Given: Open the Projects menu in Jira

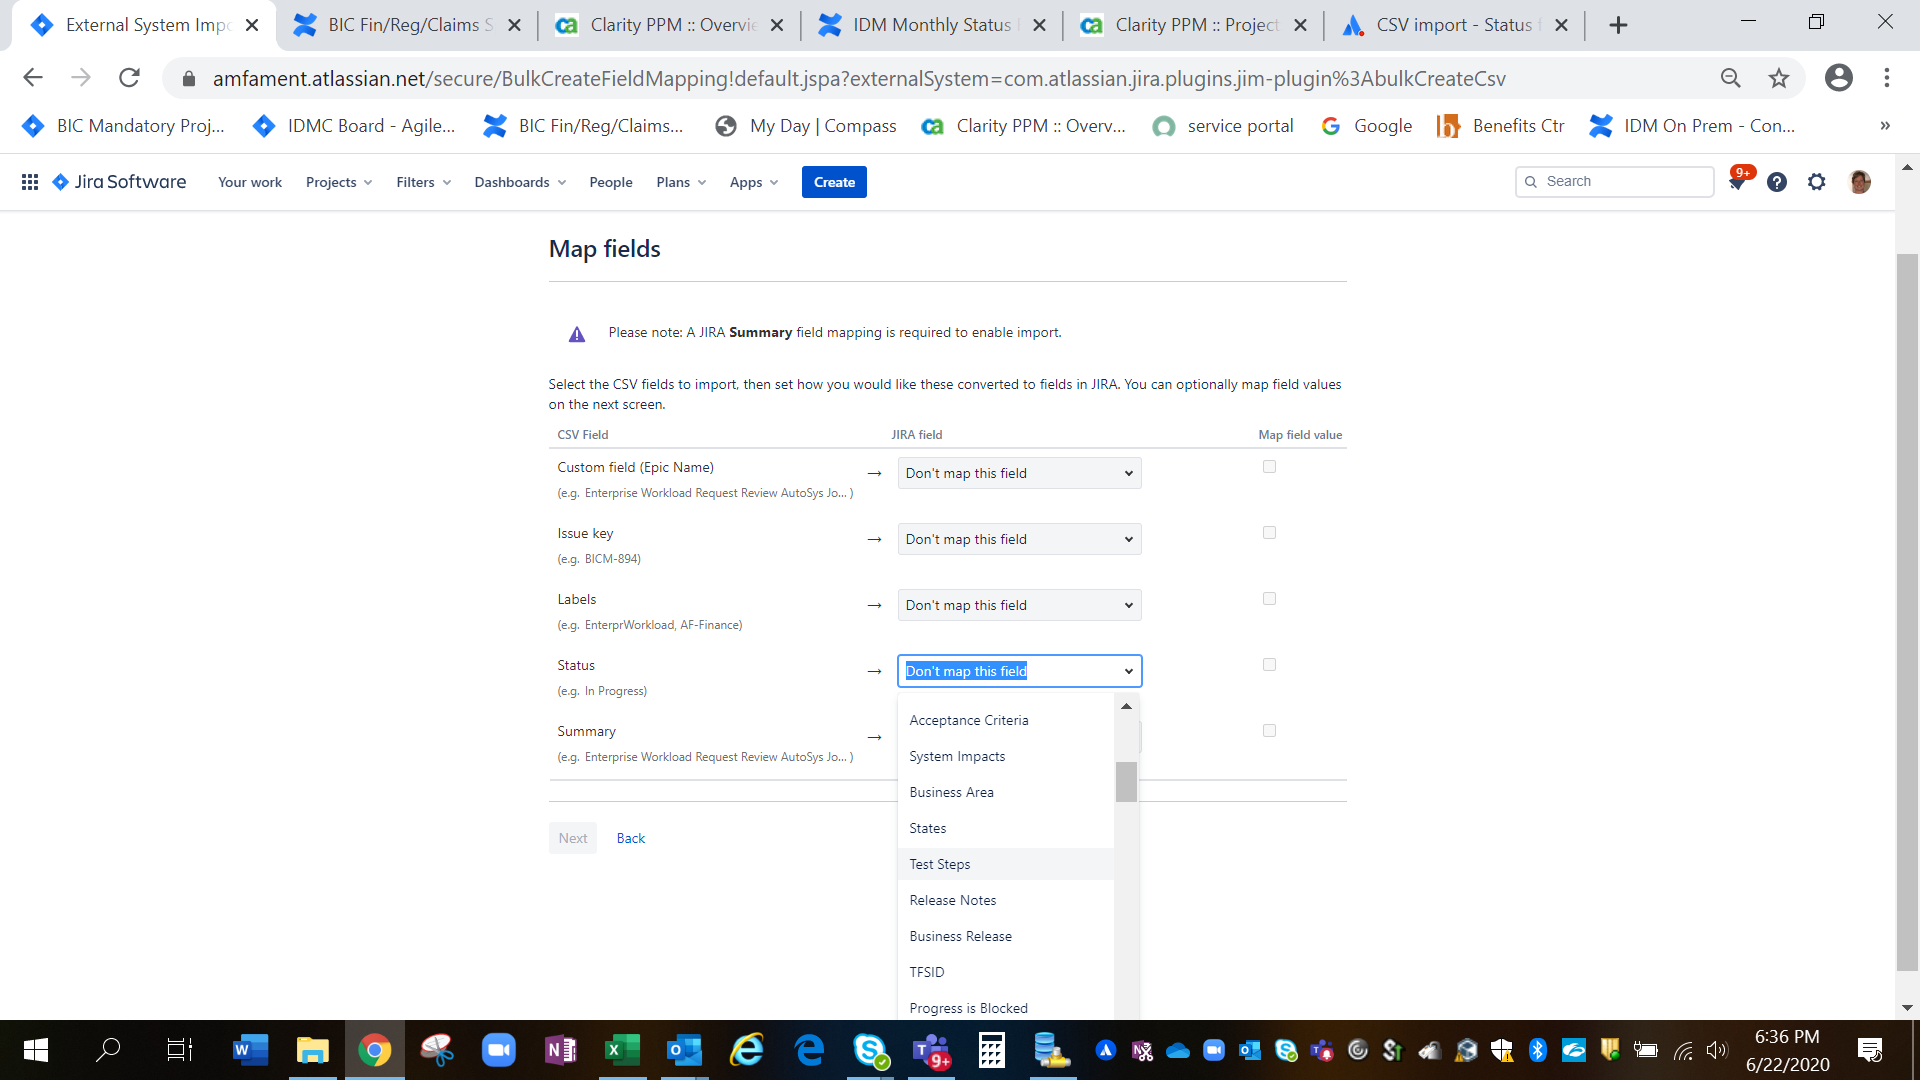Looking at the screenshot, I should (x=338, y=181).
